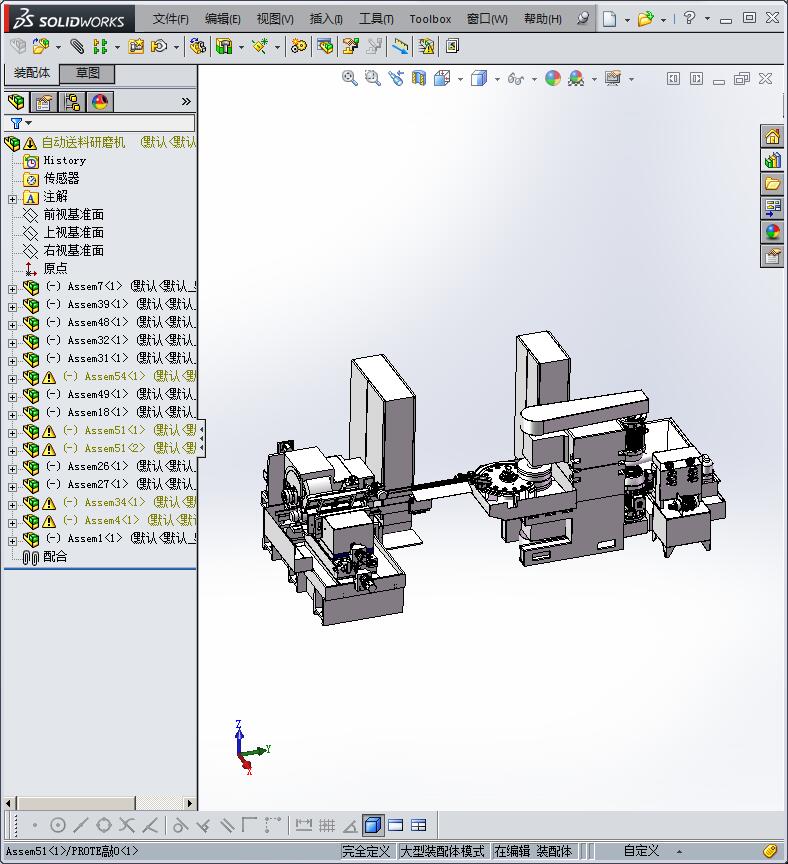
Task: Open the 文件(F) menu
Action: [x=171, y=19]
